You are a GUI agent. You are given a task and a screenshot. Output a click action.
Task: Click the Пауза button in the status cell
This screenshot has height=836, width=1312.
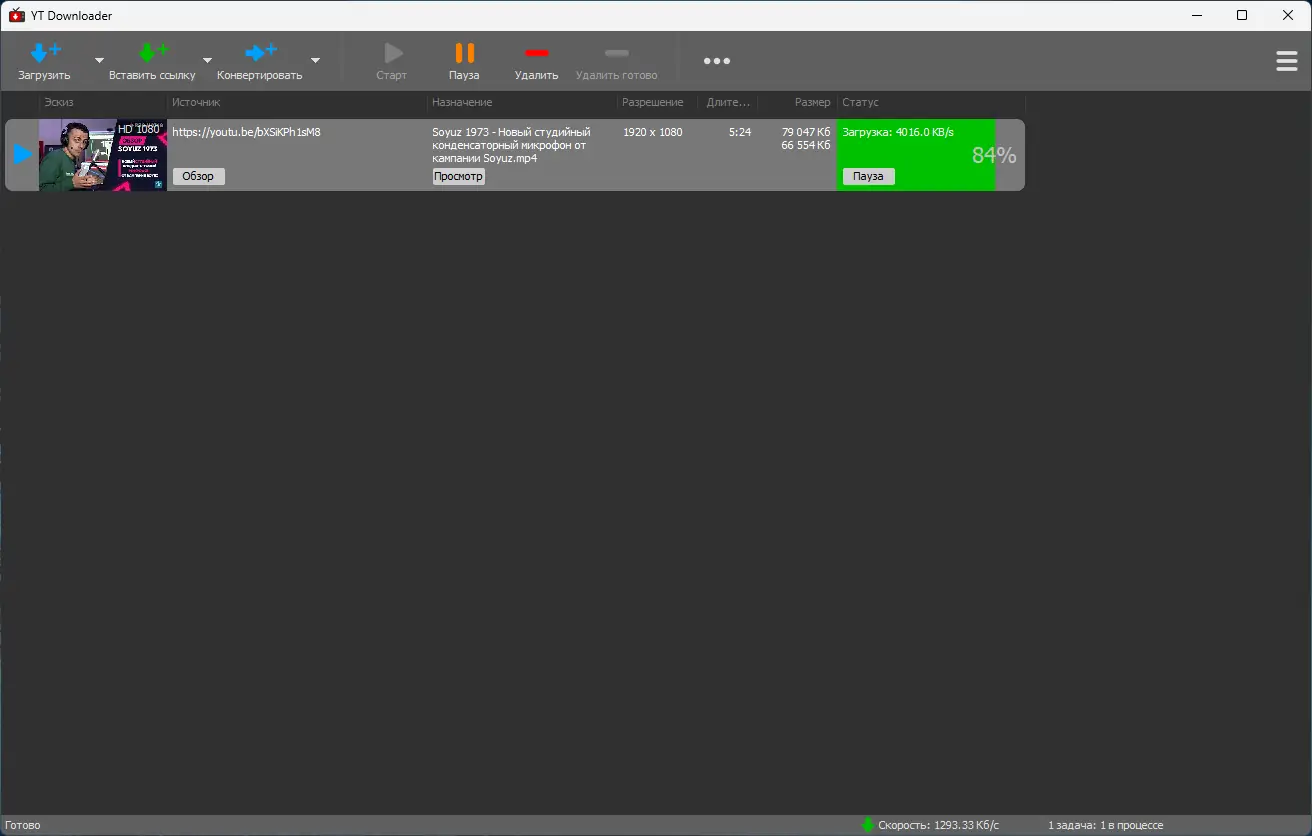pos(869,176)
